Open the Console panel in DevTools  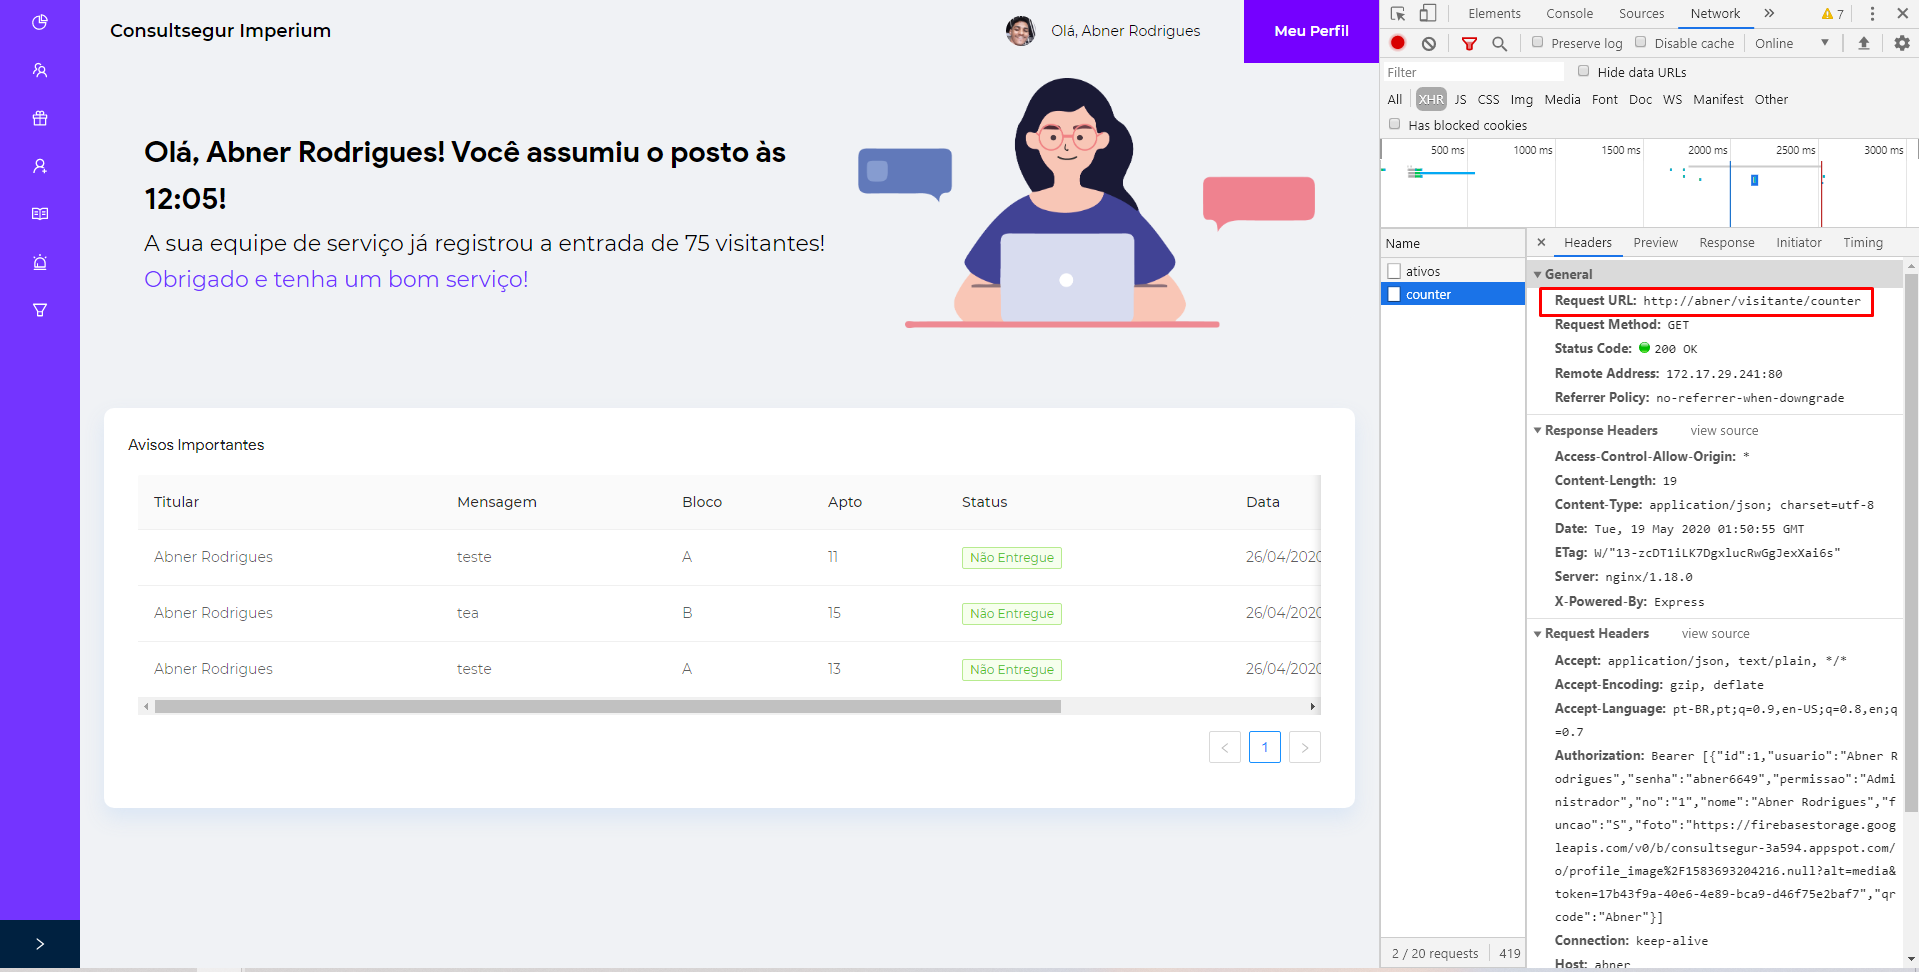tap(1569, 14)
